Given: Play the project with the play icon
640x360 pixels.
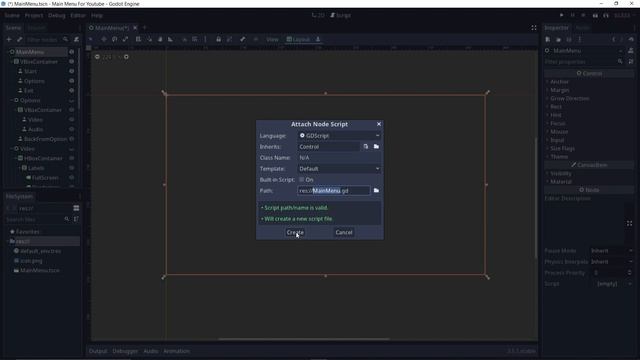Looking at the screenshot, I should tap(562, 16).
